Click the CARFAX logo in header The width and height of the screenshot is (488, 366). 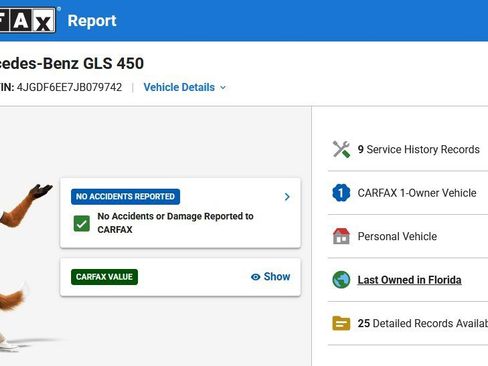[27, 20]
